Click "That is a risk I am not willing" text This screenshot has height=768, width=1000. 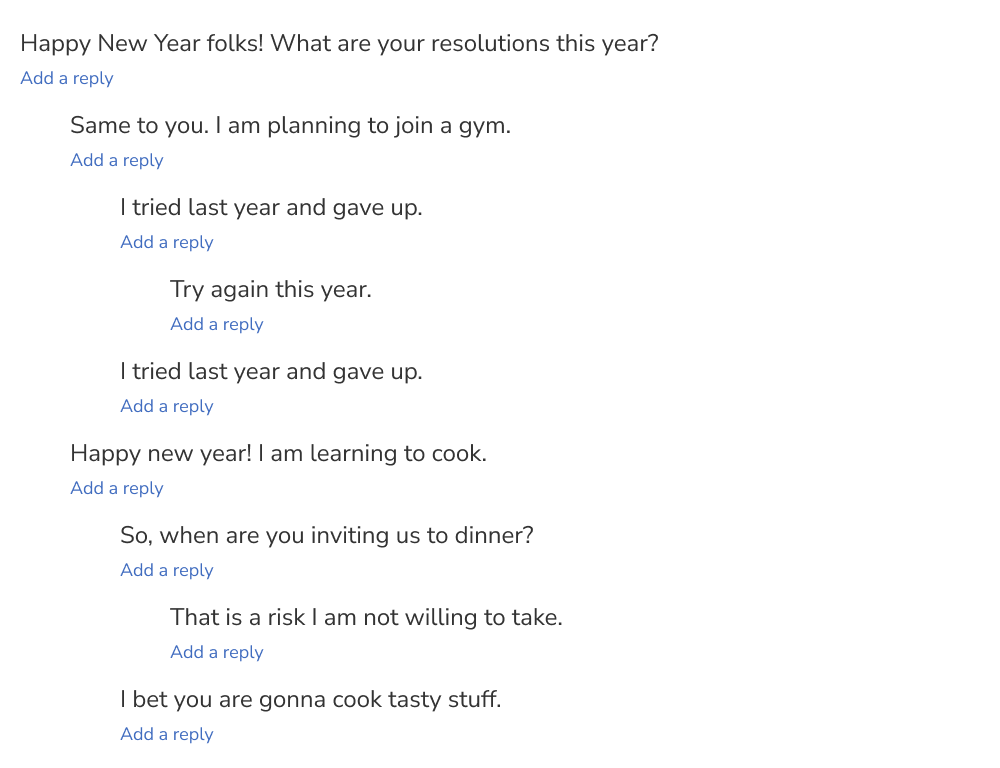(366, 618)
